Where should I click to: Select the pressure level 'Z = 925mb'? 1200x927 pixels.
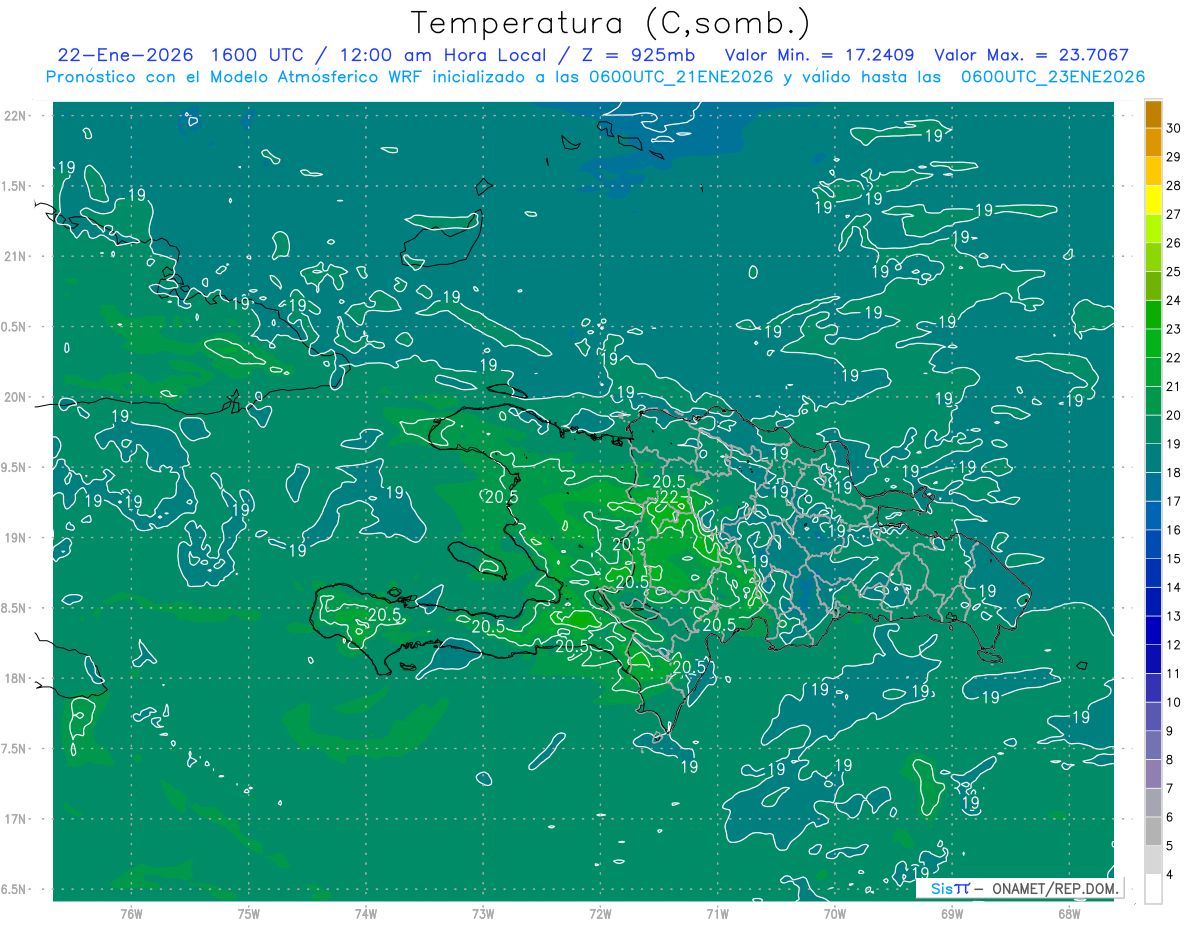click(x=635, y=55)
